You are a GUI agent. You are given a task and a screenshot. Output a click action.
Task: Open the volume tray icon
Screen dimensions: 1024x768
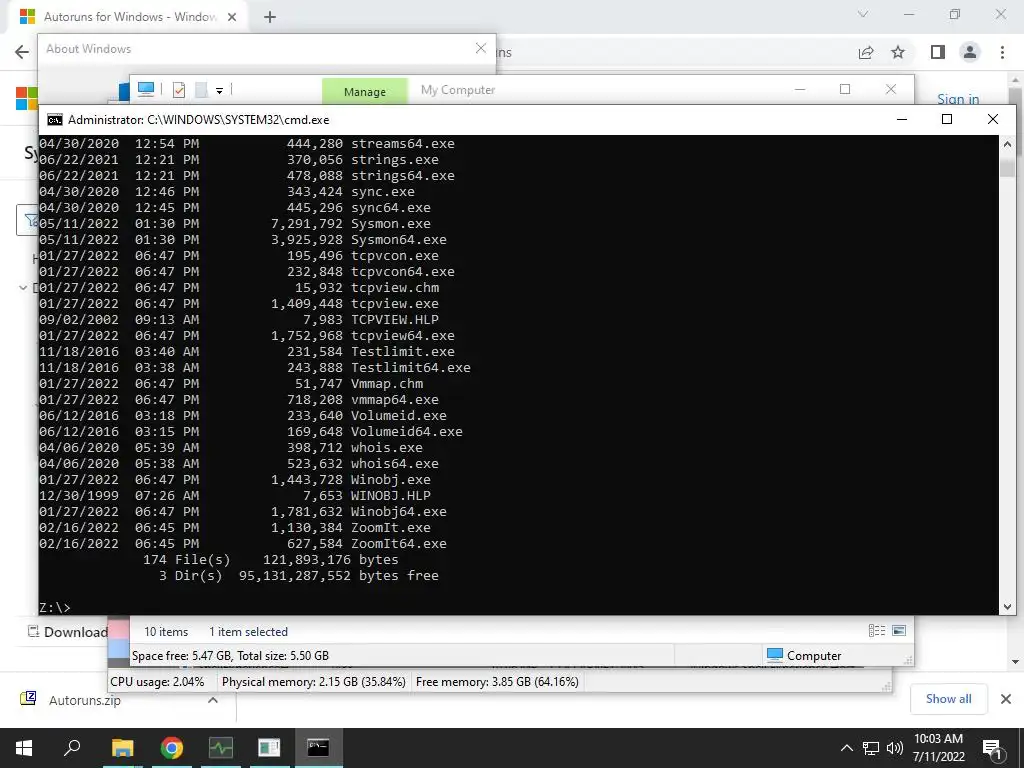tap(895, 748)
